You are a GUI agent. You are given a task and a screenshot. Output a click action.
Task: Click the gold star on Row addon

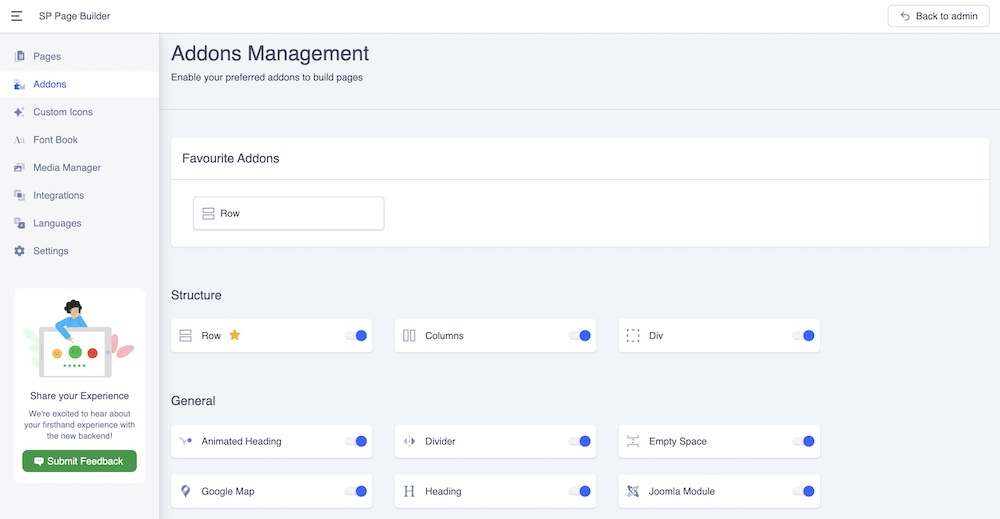(x=235, y=335)
